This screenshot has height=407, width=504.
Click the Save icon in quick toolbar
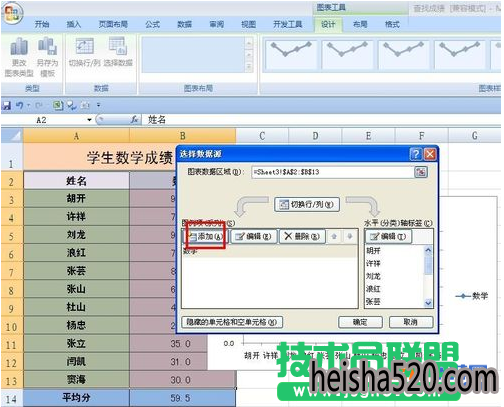tap(6, 106)
